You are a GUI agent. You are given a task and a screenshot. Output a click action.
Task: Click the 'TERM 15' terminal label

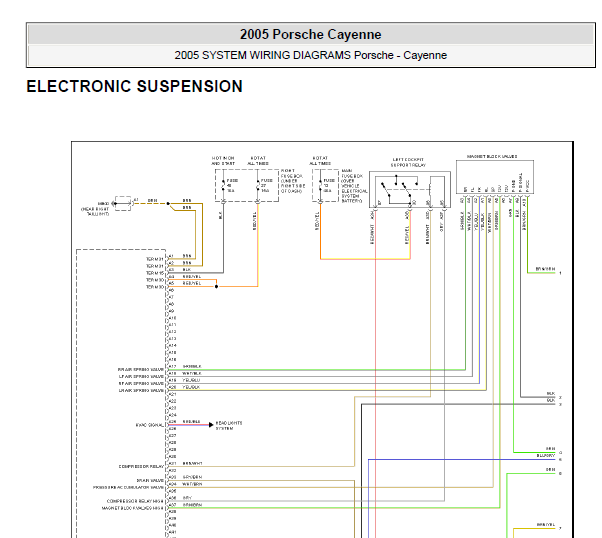pyautogui.click(x=155, y=273)
